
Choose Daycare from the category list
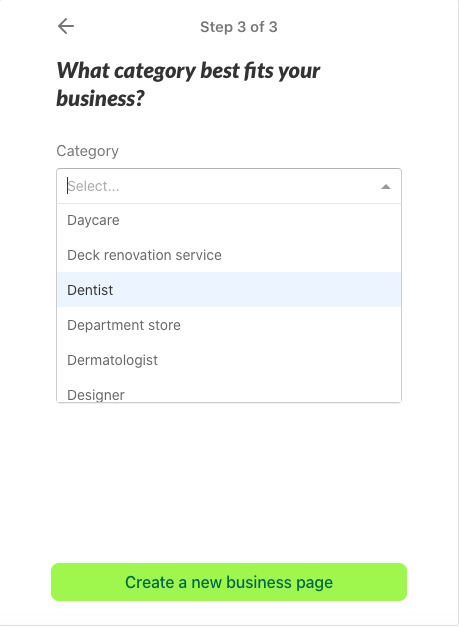(229, 220)
